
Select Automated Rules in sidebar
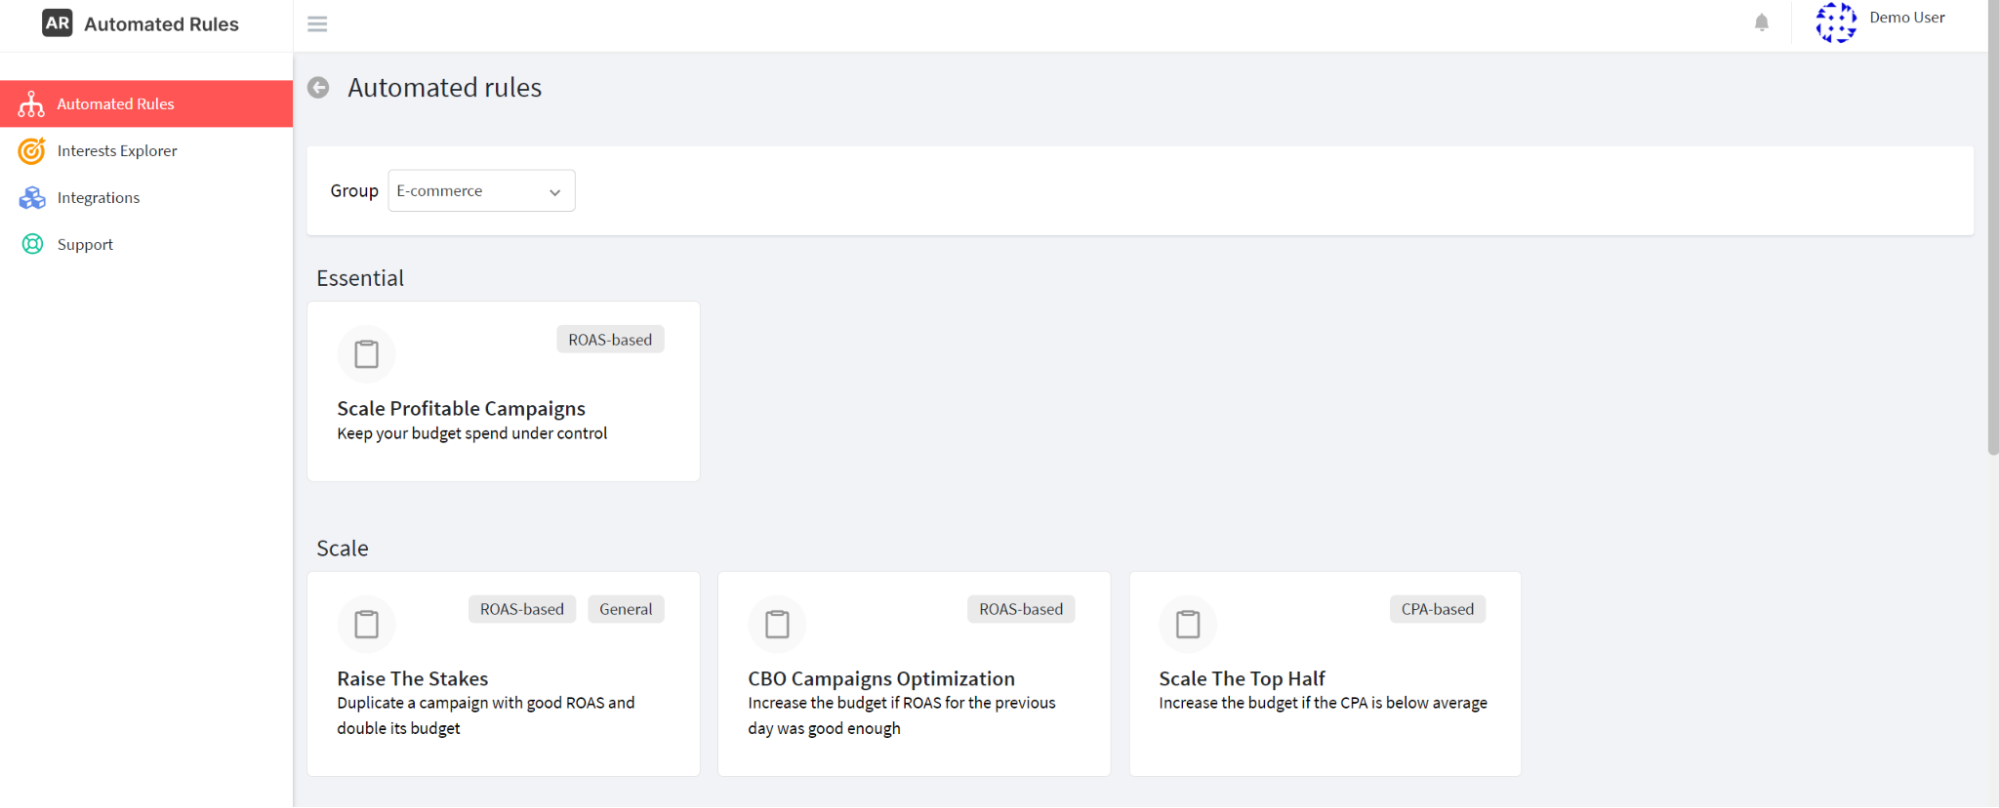pyautogui.click(x=146, y=104)
